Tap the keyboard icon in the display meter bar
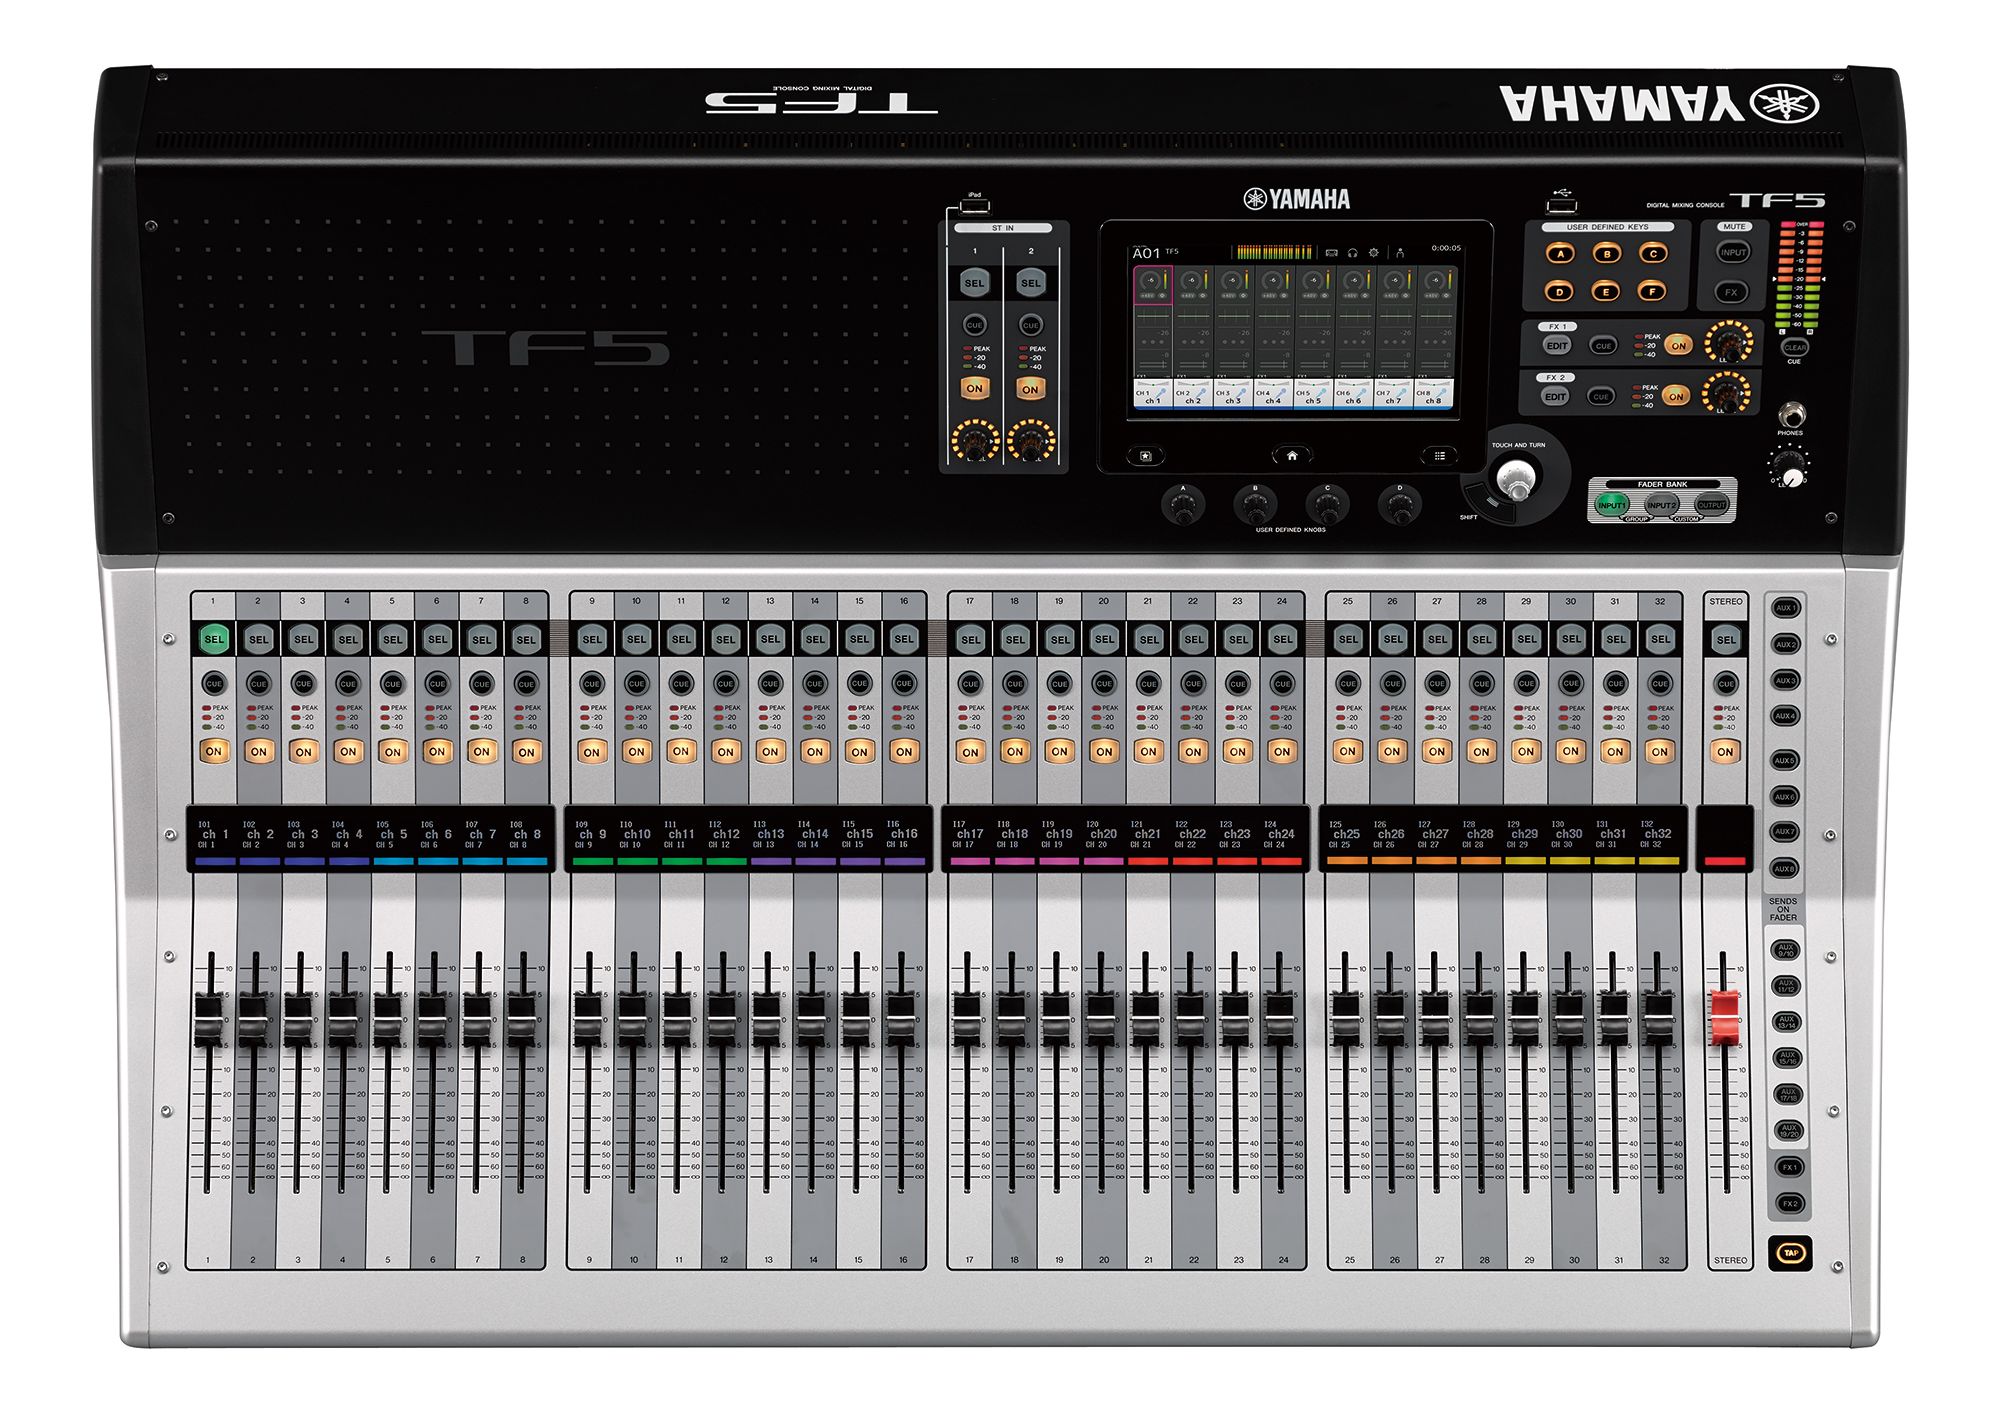Viewport: 2000px width, 1413px height. coord(1333,254)
